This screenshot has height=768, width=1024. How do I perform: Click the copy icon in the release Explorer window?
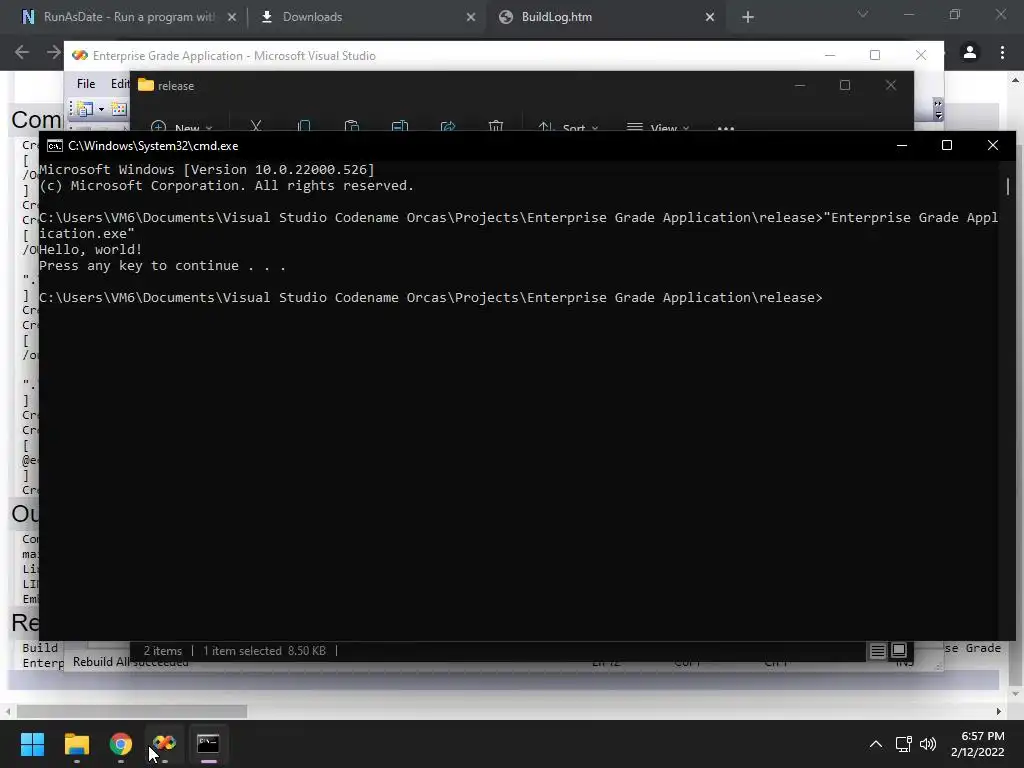(x=304, y=126)
